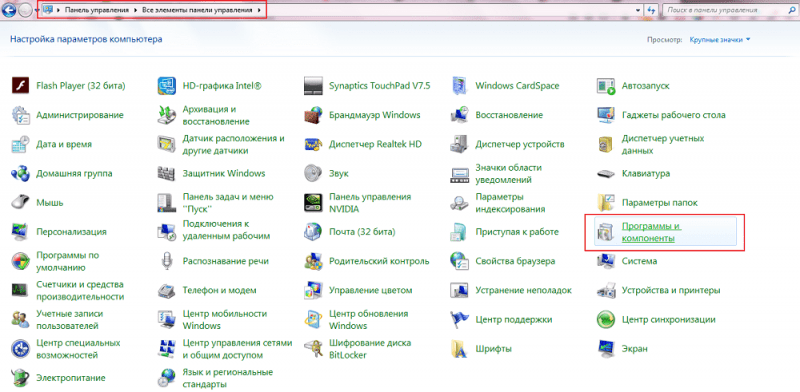Open the Распознавание речи microphone icon
Screen dimensions: 800x392
click(166, 261)
